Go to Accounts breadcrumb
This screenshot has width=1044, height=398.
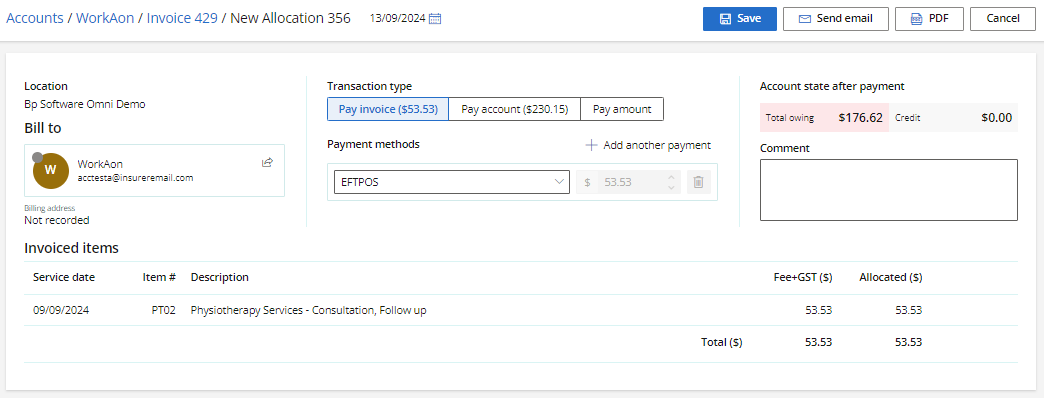pyautogui.click(x=35, y=18)
